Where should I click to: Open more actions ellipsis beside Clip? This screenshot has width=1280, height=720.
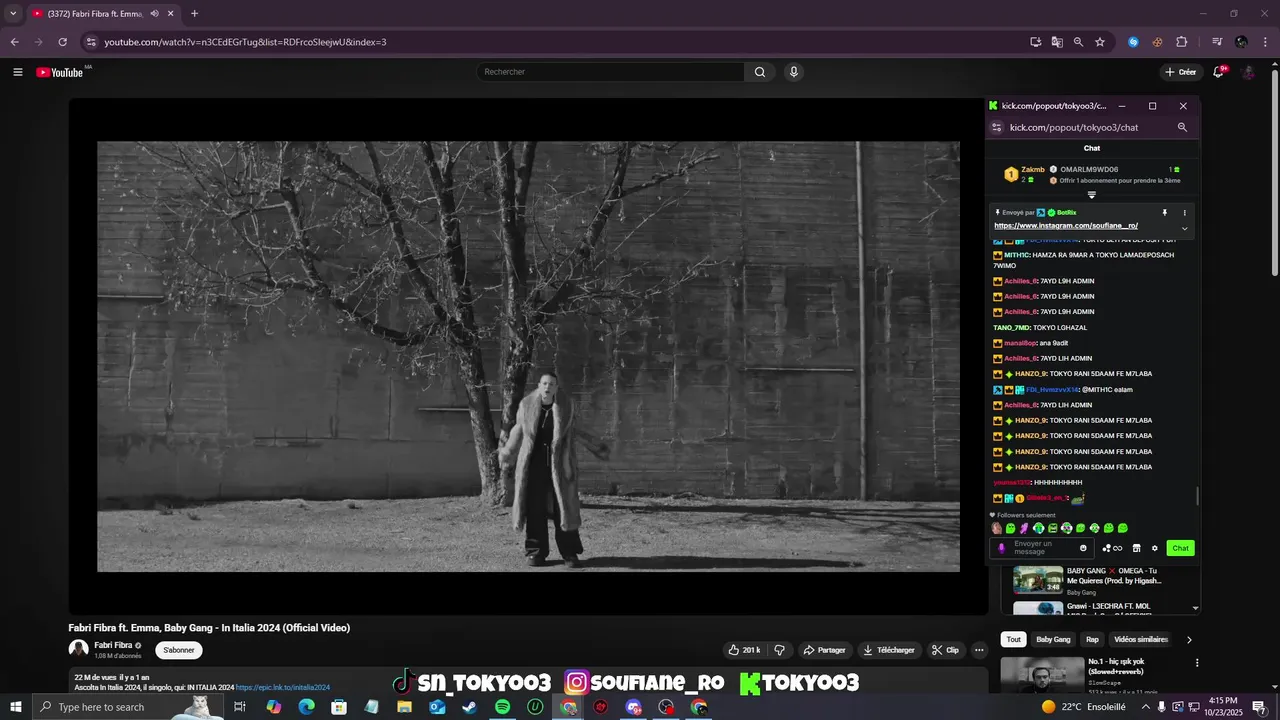pos(979,650)
